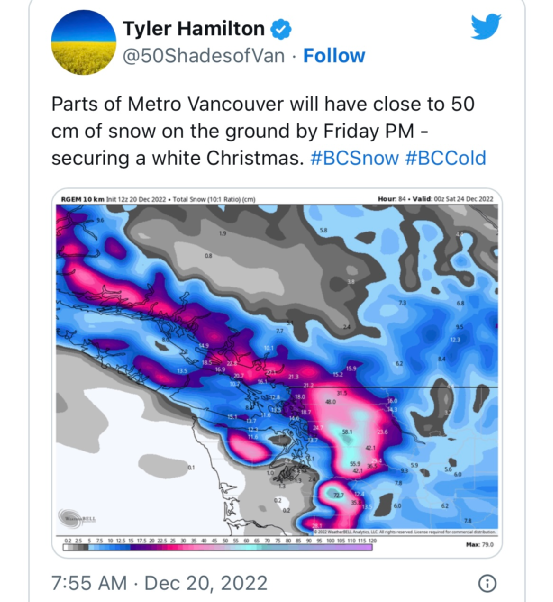Click the @50ShadesofVan handle
This screenshot has width=553, height=602.
tap(204, 56)
